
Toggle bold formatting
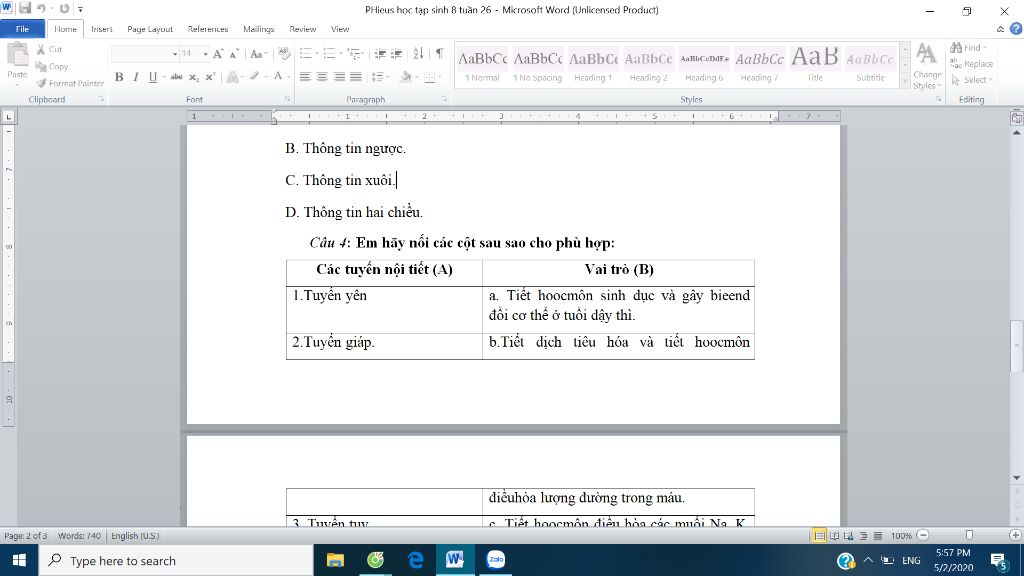(x=119, y=77)
